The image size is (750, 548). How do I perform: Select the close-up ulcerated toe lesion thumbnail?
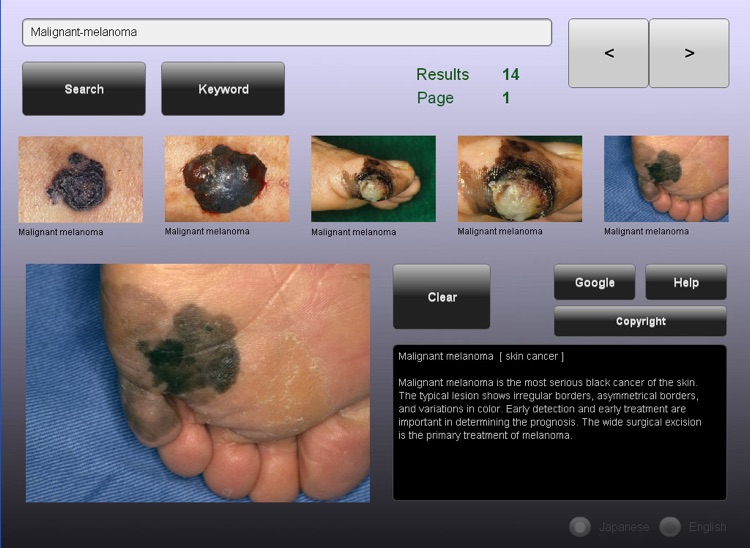coord(519,179)
